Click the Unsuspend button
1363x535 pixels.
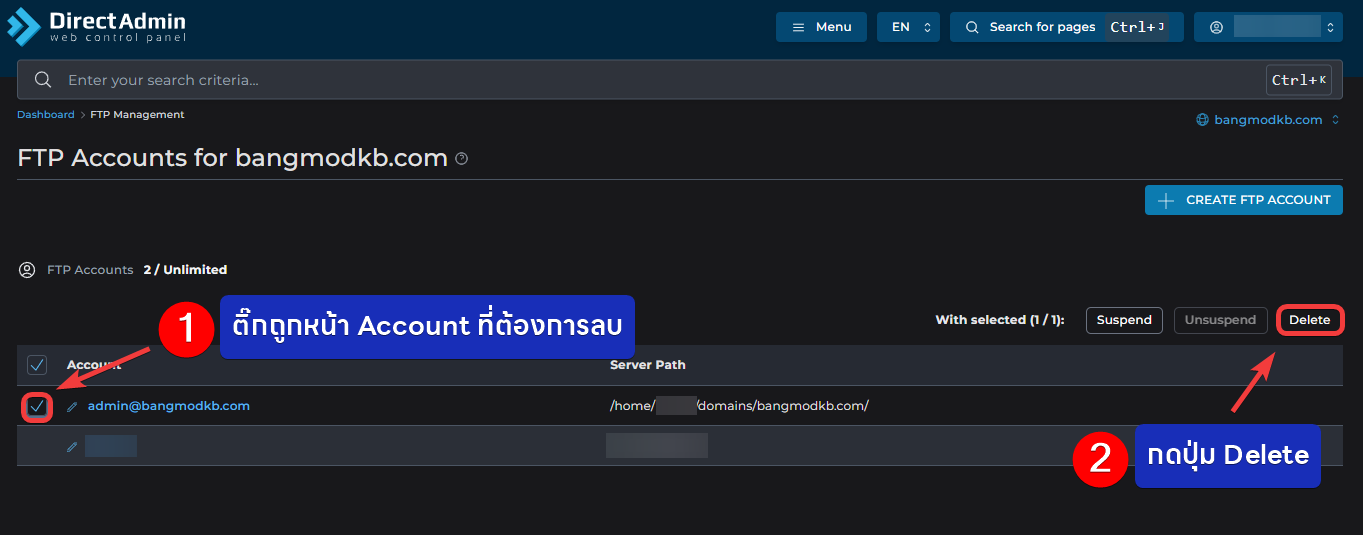(1220, 320)
